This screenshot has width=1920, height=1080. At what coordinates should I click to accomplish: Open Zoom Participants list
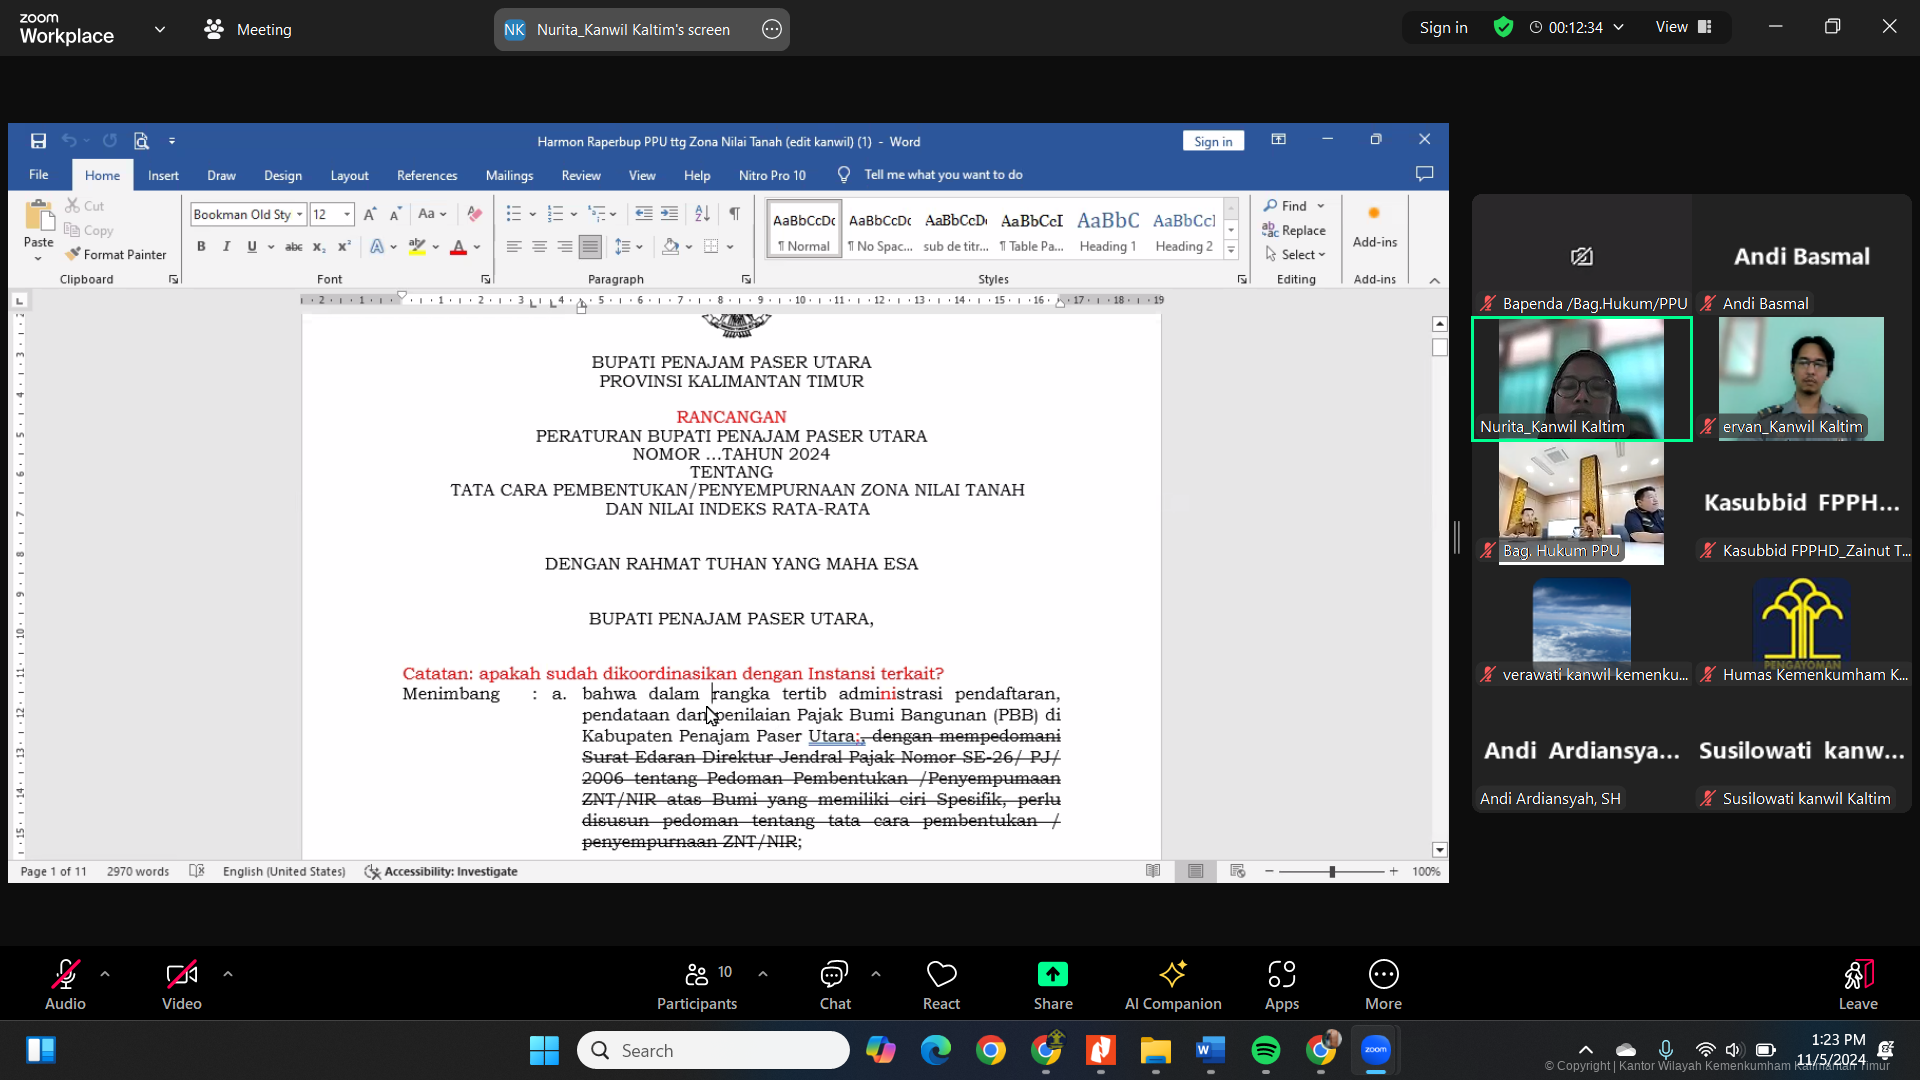click(697, 986)
